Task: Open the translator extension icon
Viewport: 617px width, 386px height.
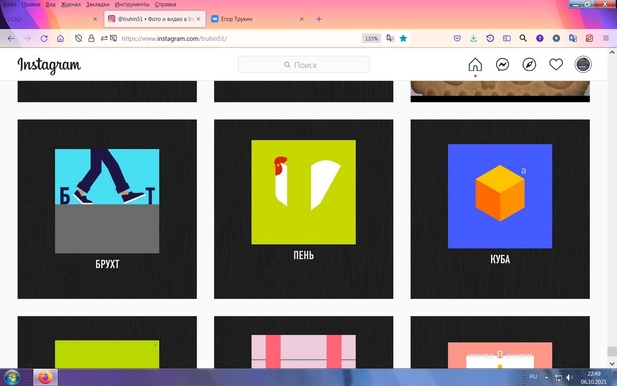Action: (573, 38)
